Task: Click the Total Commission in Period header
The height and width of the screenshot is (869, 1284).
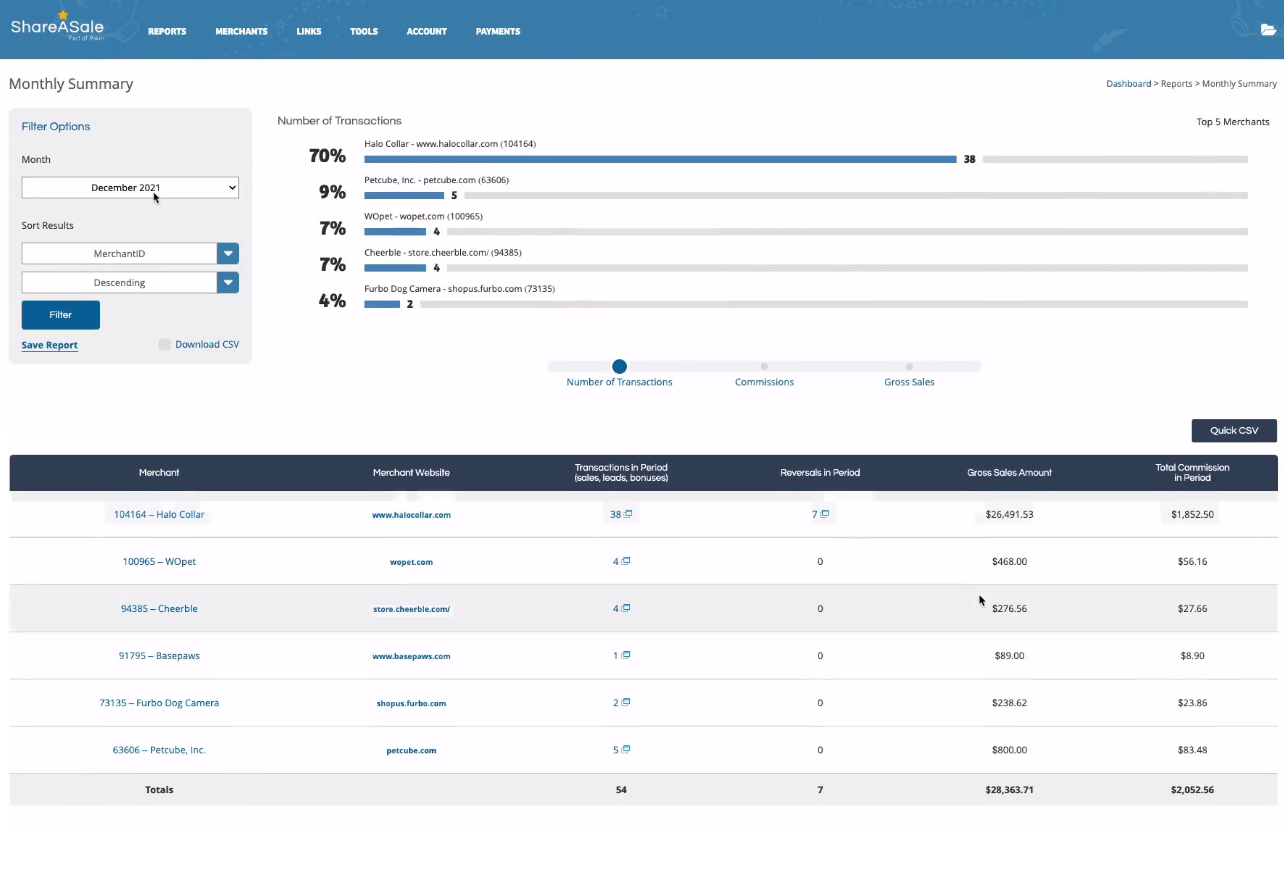Action: click(x=1192, y=472)
